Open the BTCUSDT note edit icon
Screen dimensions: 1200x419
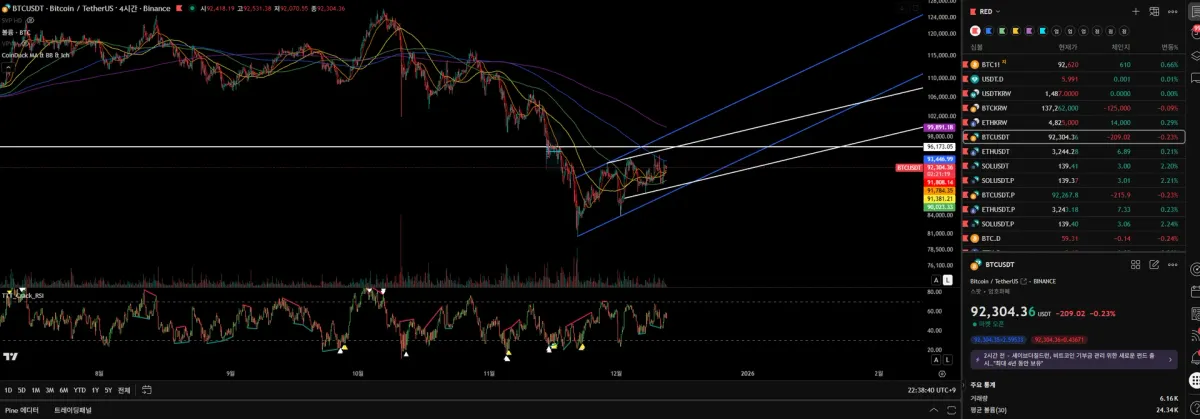pos(1154,265)
